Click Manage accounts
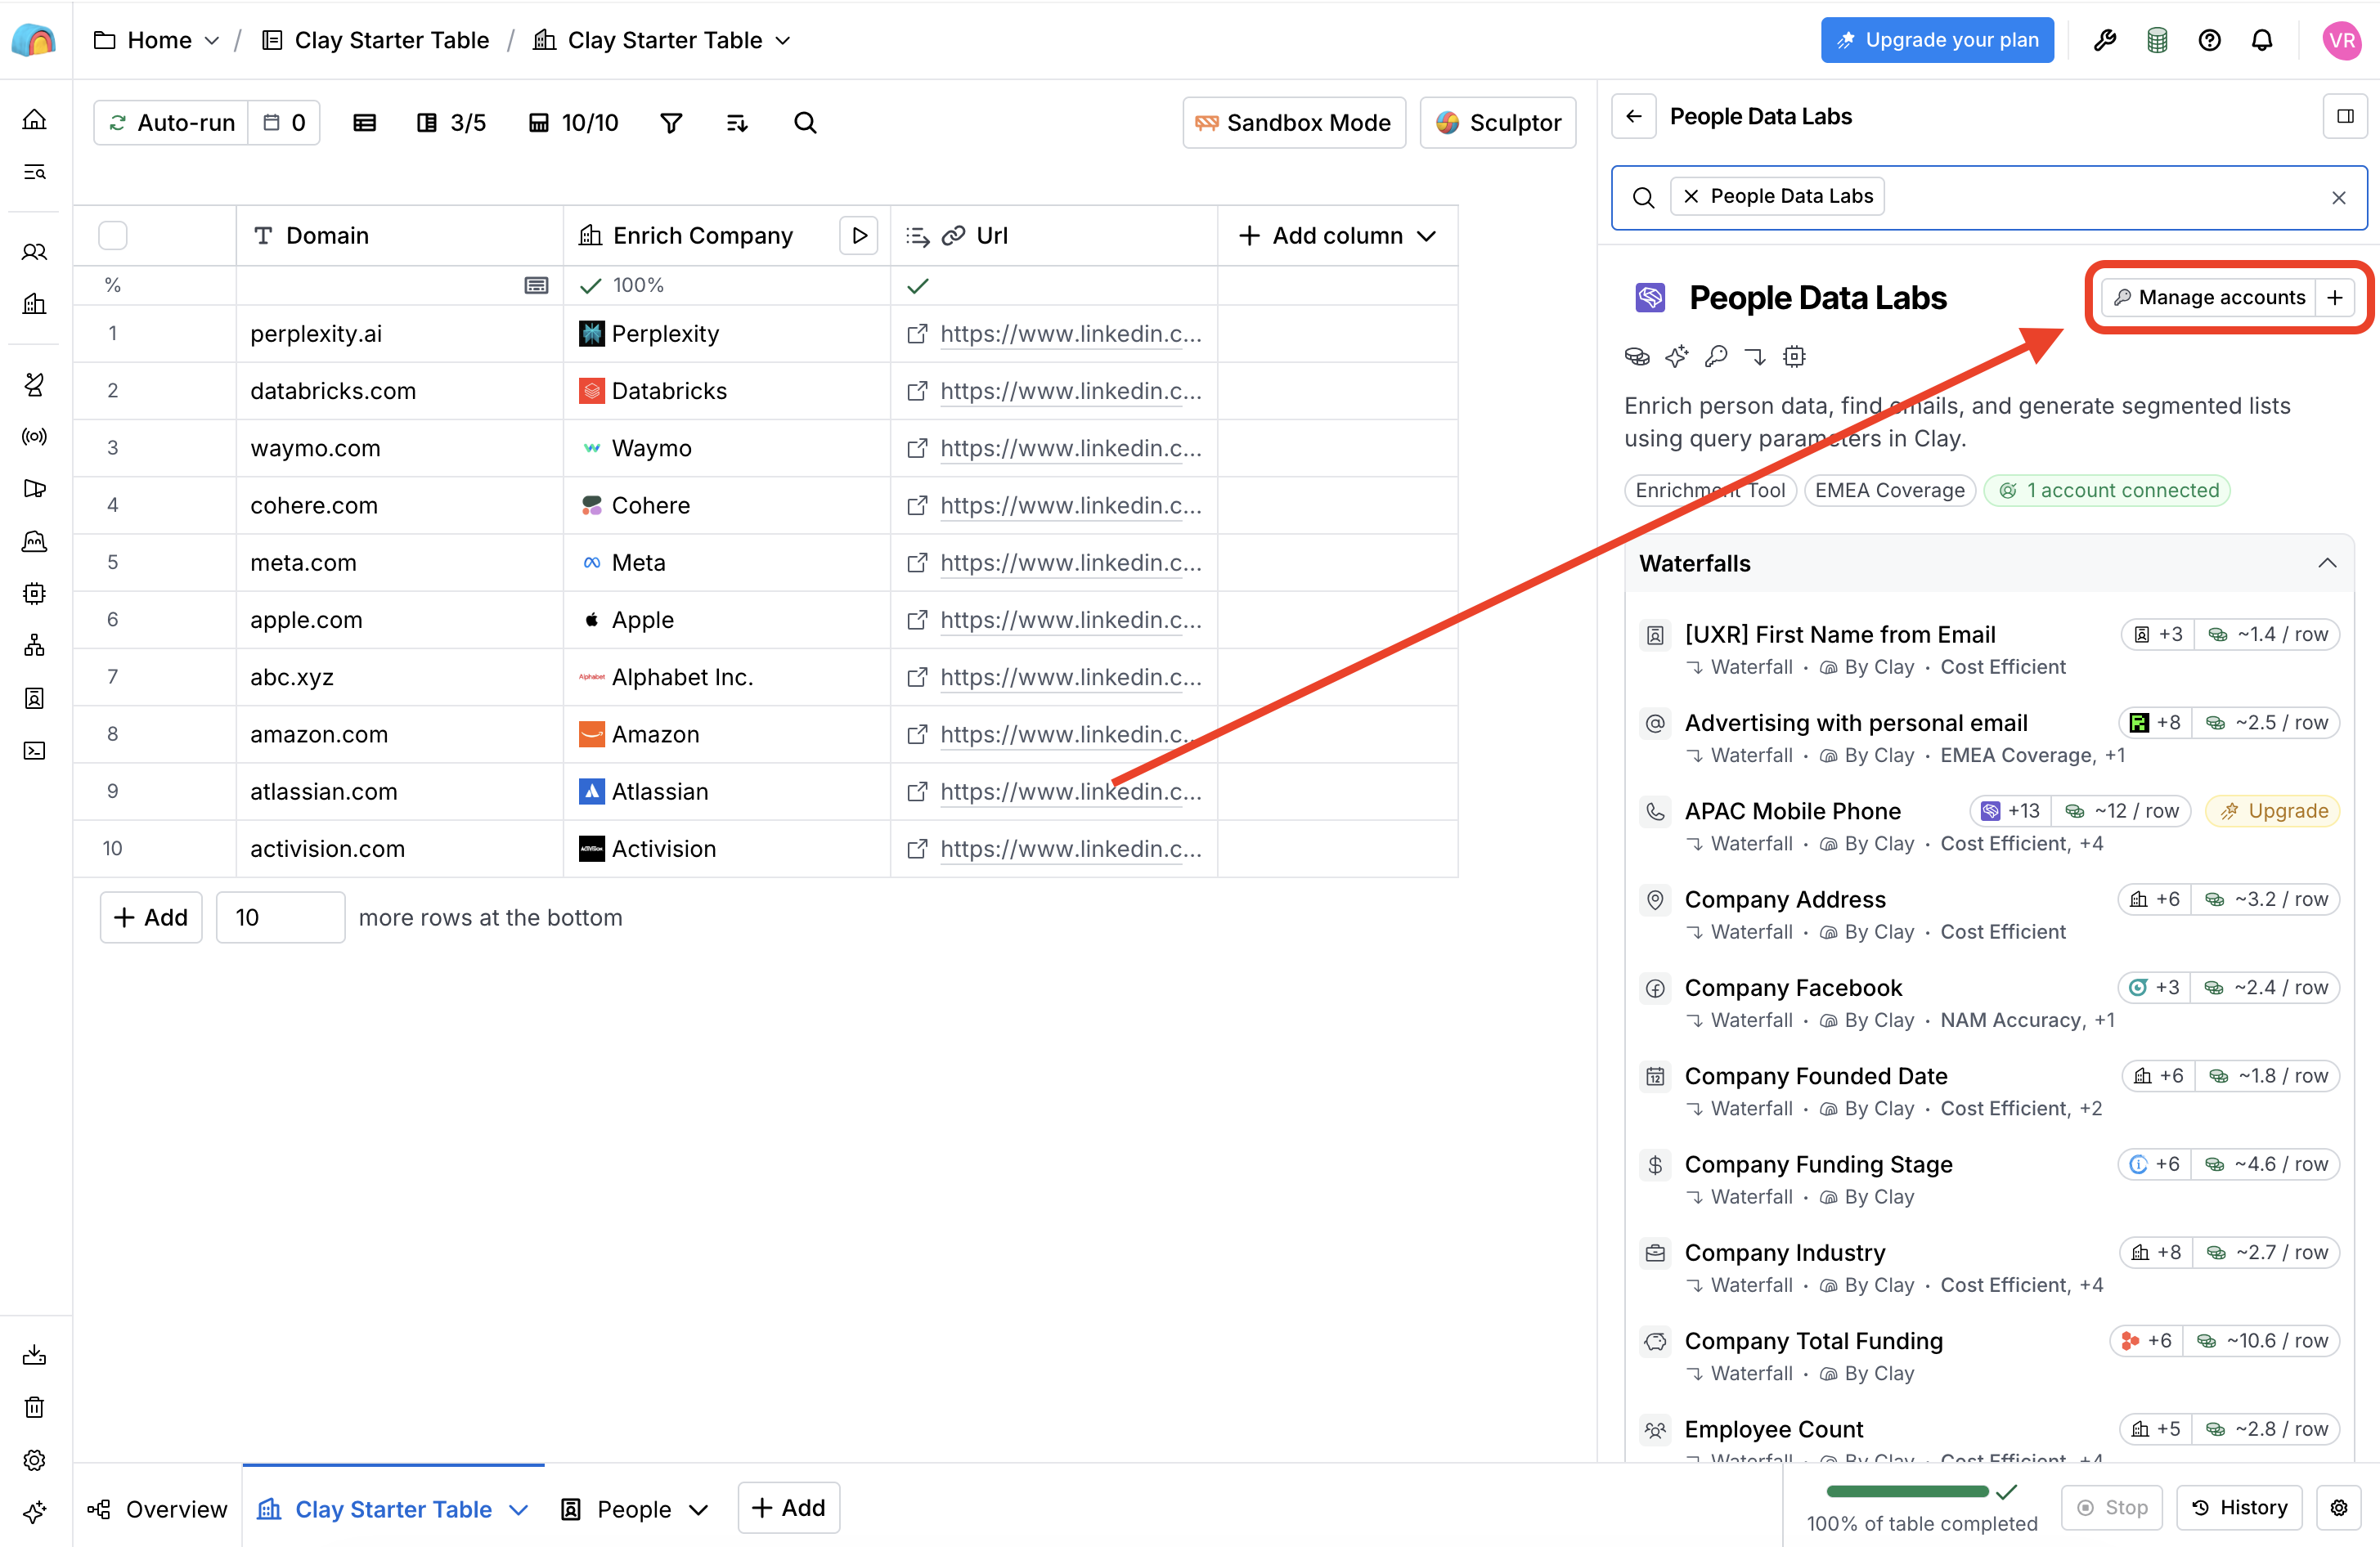 [x=2209, y=298]
